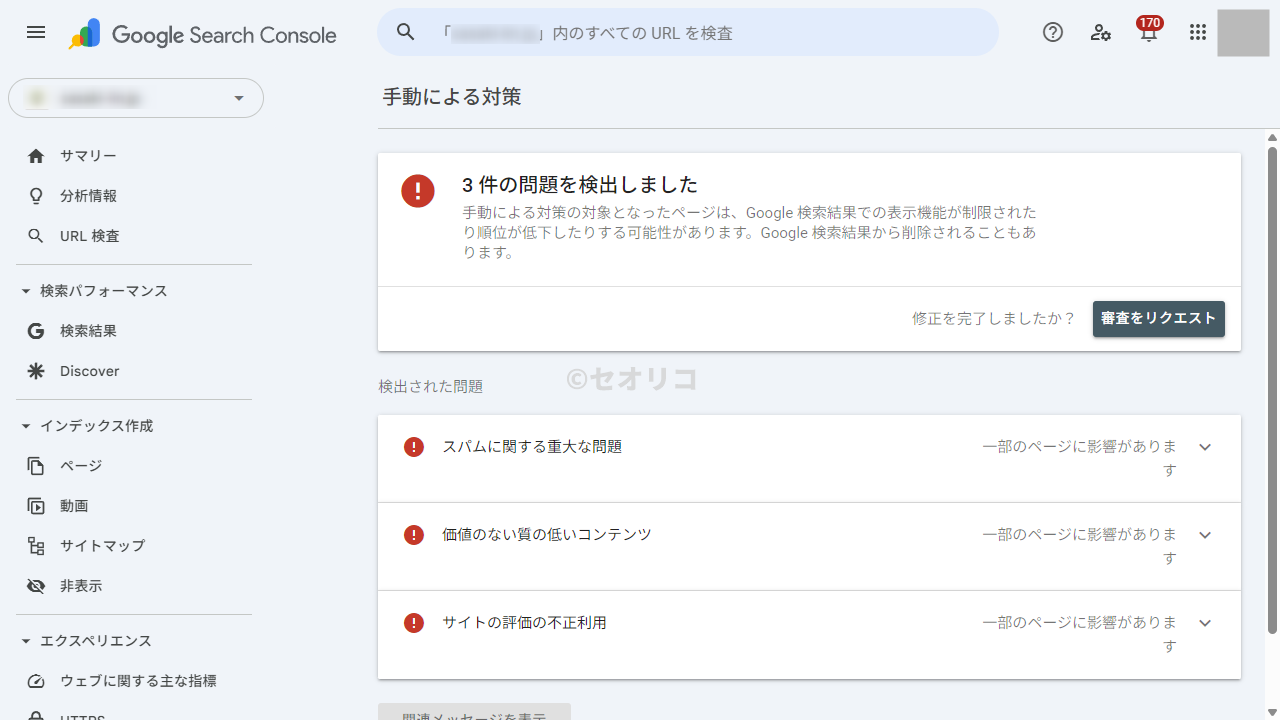Open the Google apps grid
The width and height of the screenshot is (1280, 720).
1198,32
